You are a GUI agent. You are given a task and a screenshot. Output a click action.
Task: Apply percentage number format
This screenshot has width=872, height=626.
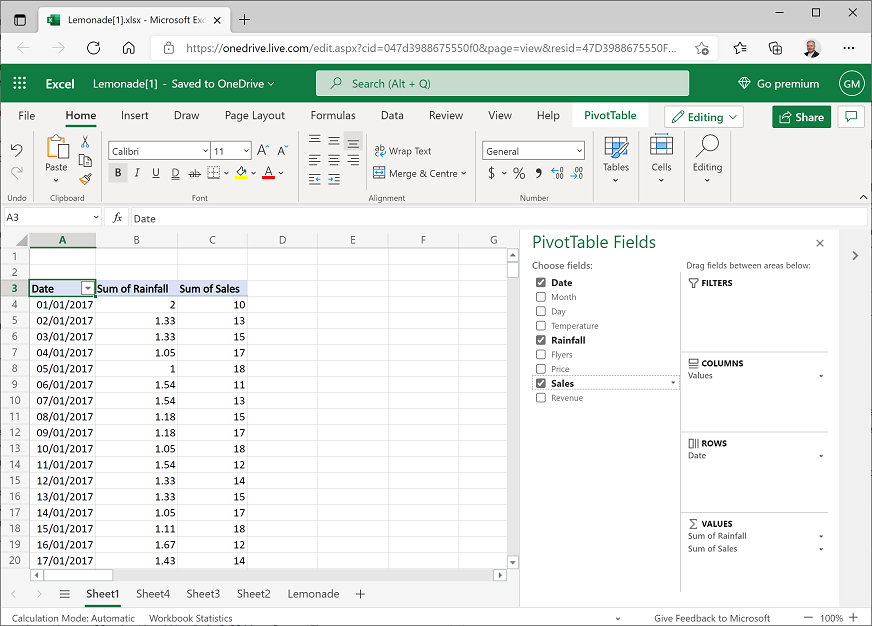pyautogui.click(x=518, y=172)
